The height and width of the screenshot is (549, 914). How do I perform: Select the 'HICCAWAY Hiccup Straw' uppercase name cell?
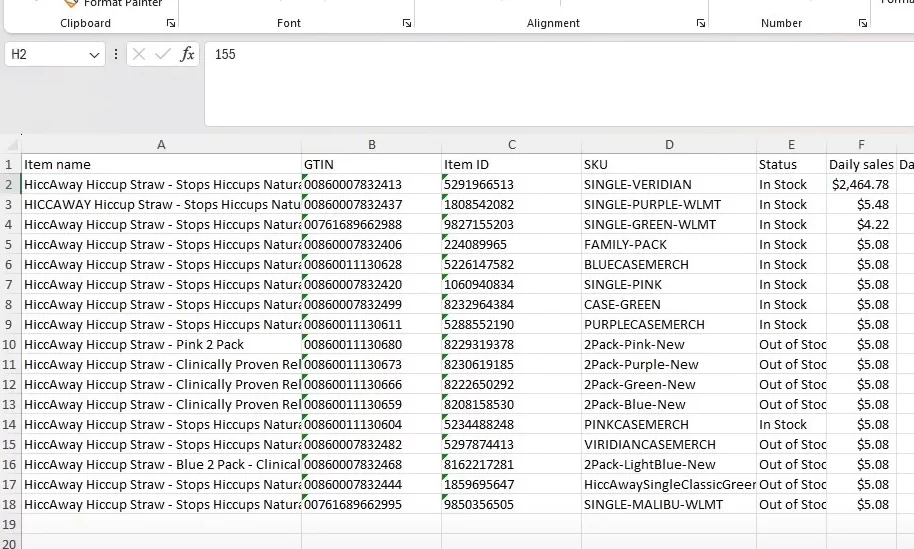click(x=161, y=205)
